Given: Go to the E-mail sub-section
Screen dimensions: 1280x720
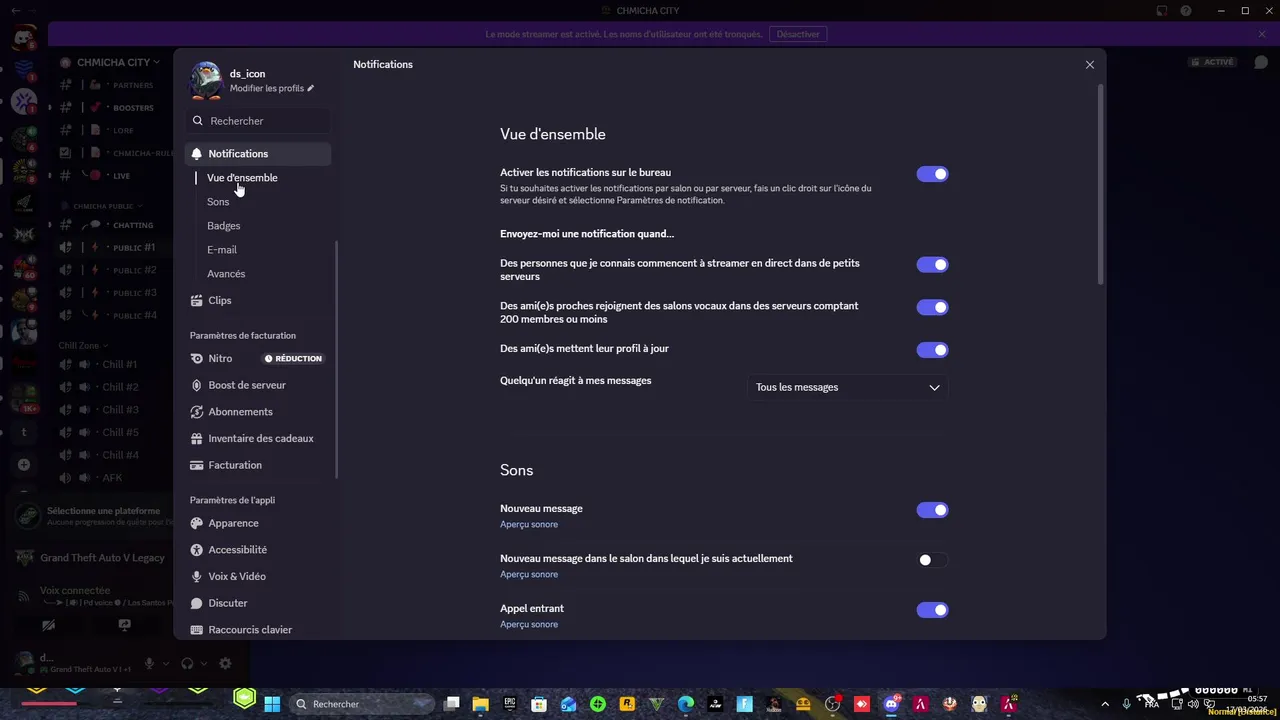Looking at the screenshot, I should pos(222,250).
